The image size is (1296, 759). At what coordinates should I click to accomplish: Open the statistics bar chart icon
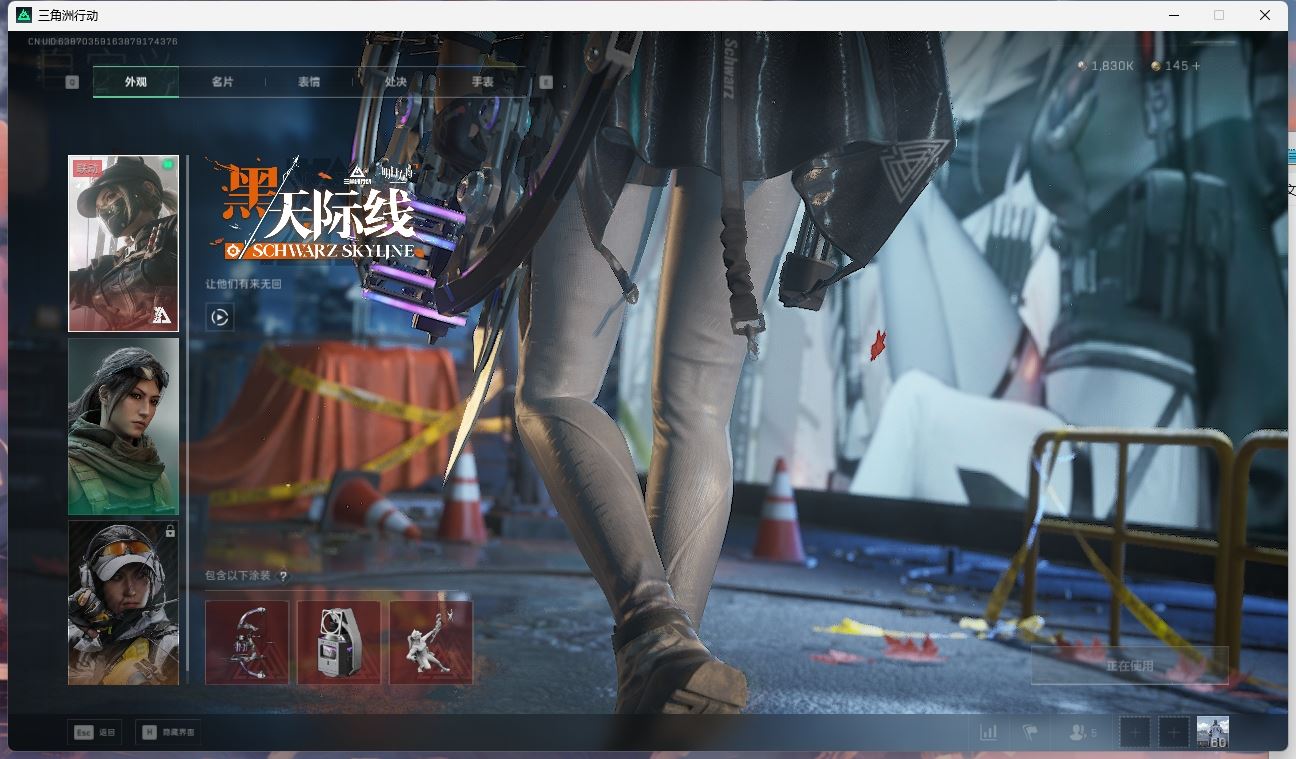[989, 732]
